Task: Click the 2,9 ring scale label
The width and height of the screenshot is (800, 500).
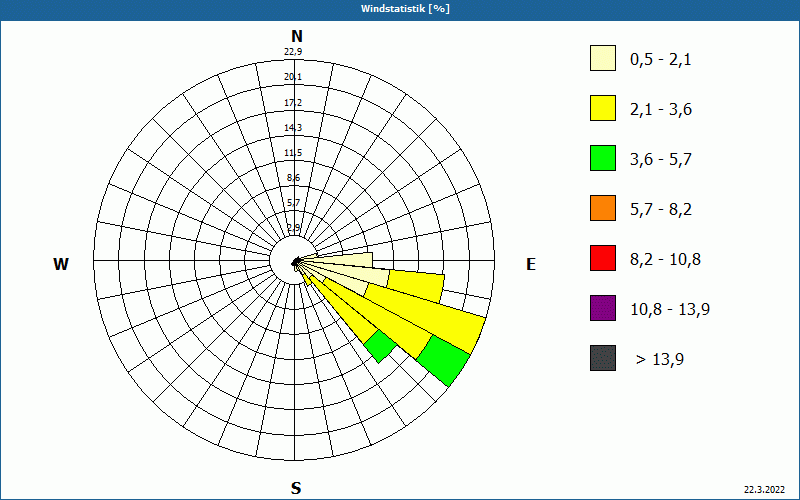Action: click(x=293, y=228)
